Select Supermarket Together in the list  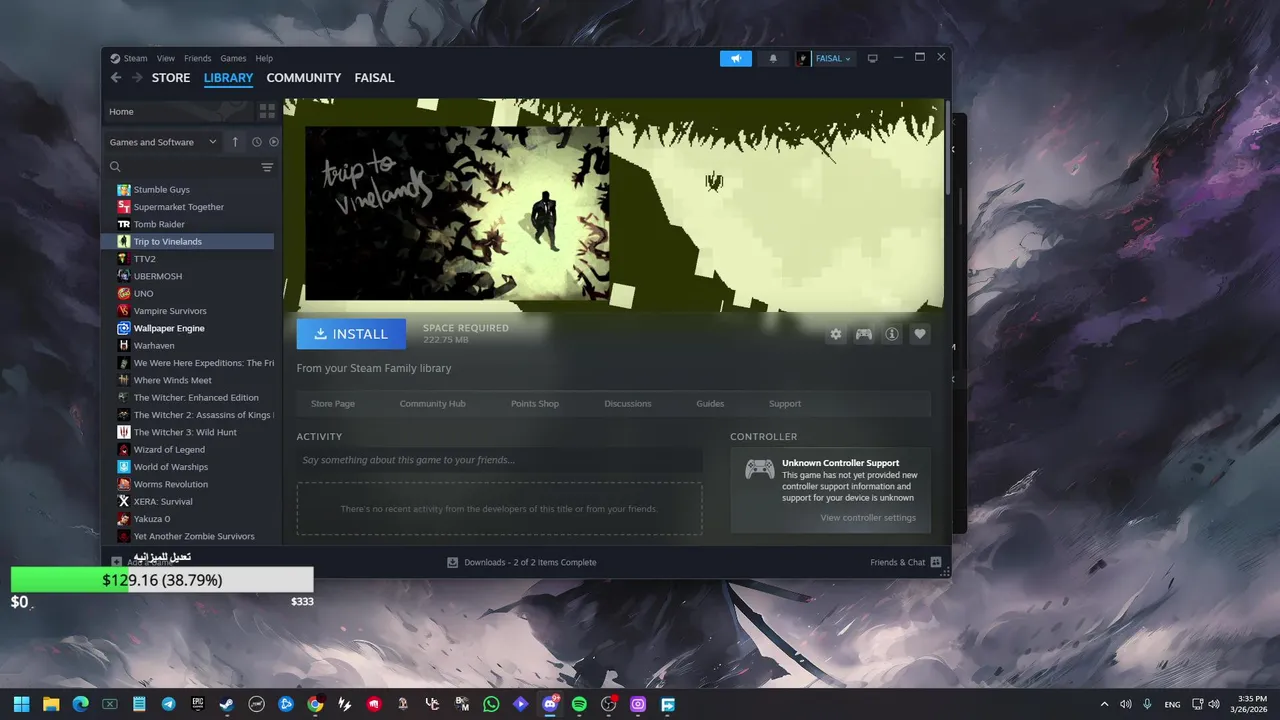pos(188,207)
